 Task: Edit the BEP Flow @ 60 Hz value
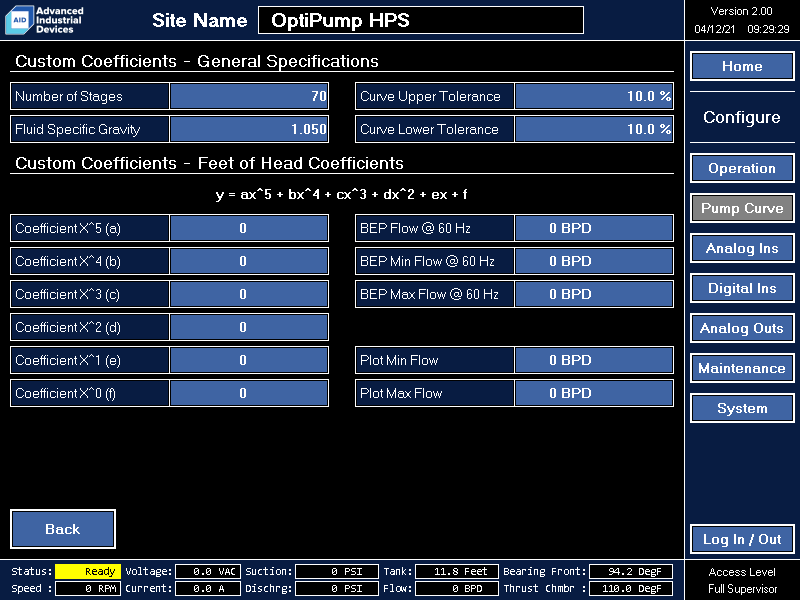tap(594, 228)
